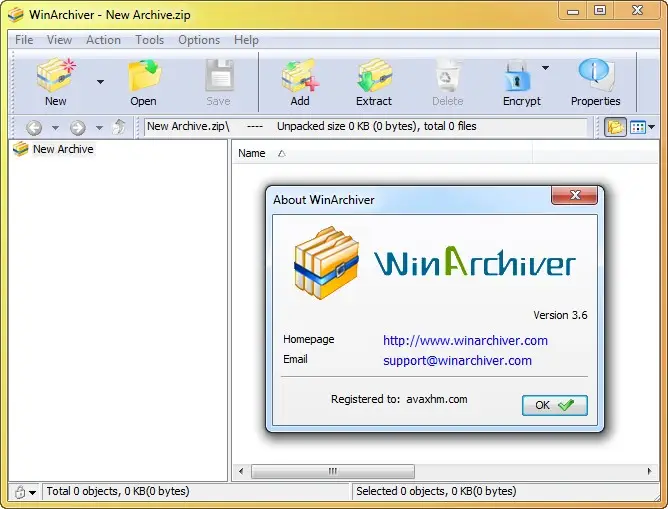Expand the New archive dropdown arrow
Viewport: 668px width, 509px height.
pyautogui.click(x=100, y=82)
